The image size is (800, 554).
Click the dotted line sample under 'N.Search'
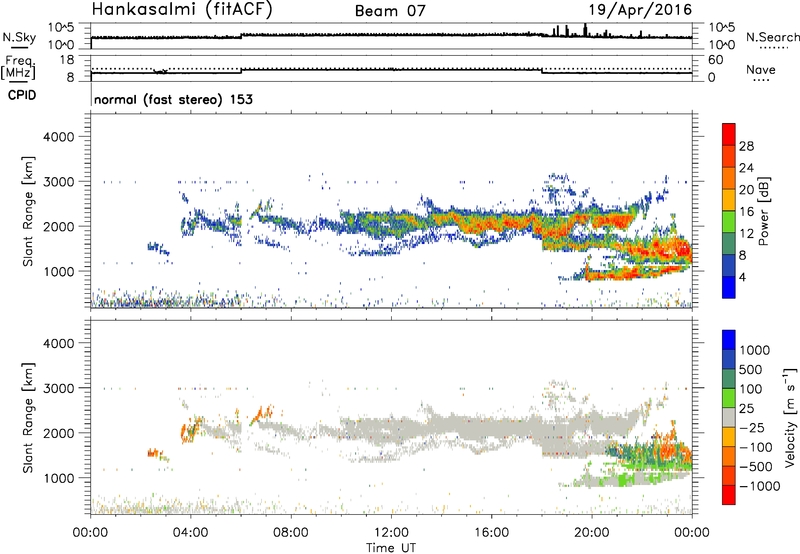(x=774, y=48)
